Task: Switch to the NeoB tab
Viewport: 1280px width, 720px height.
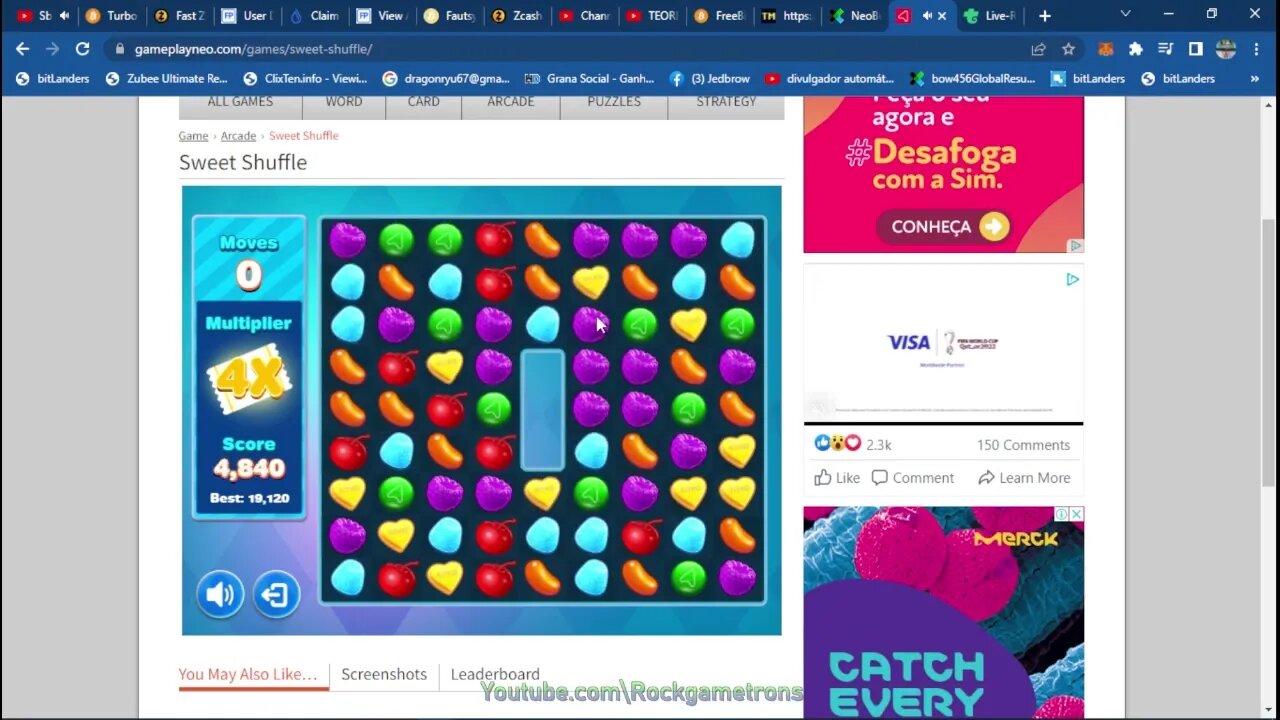Action: pos(855,16)
